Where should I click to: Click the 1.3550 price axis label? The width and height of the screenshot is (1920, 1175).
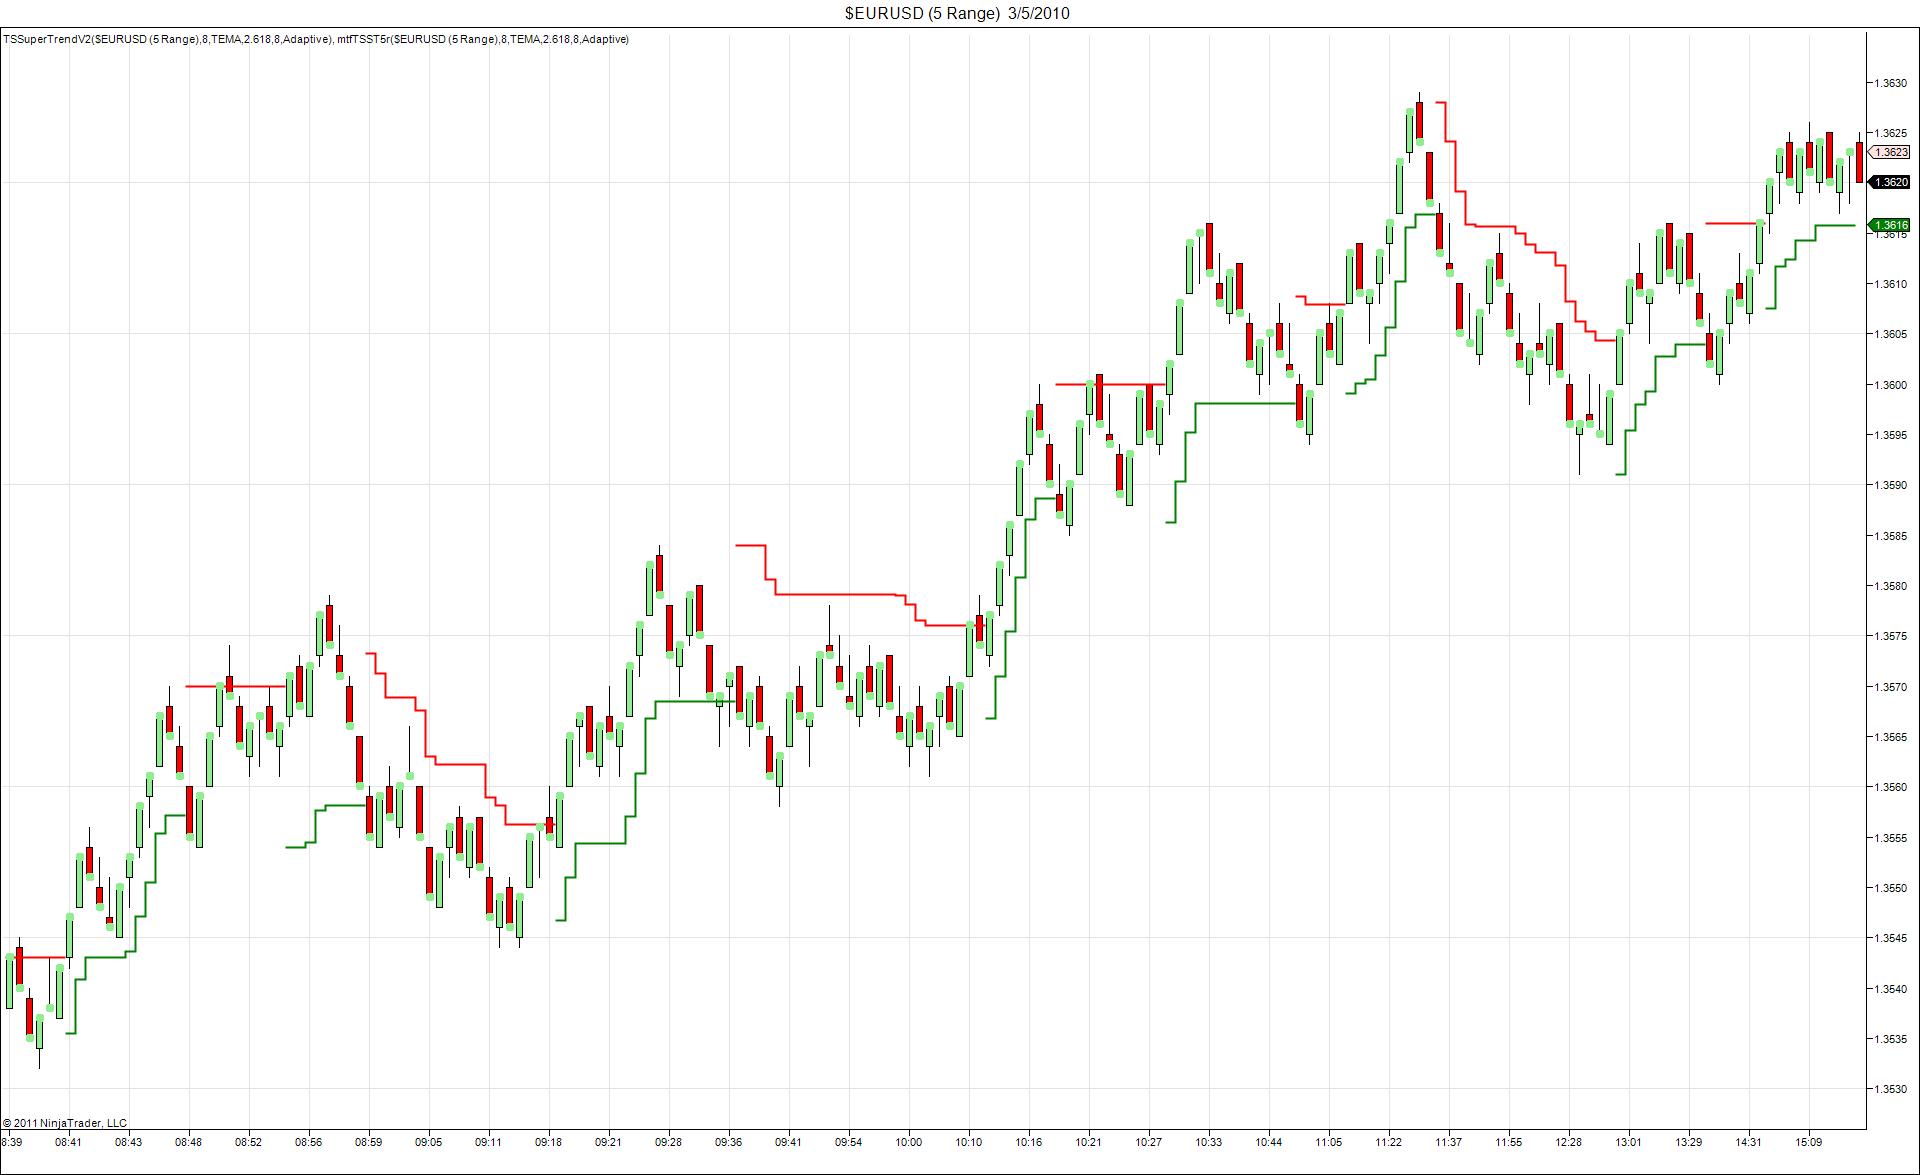click(1890, 888)
